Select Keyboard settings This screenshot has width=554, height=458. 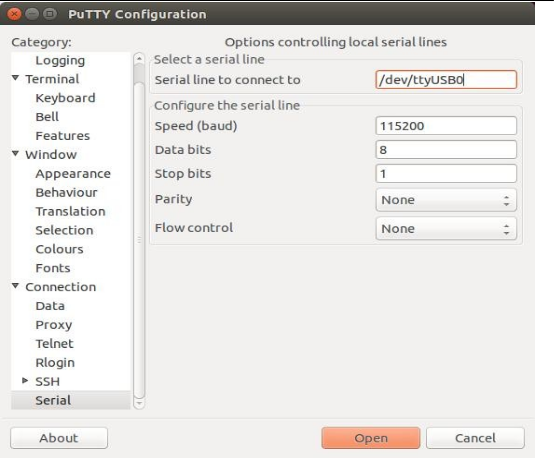click(65, 98)
